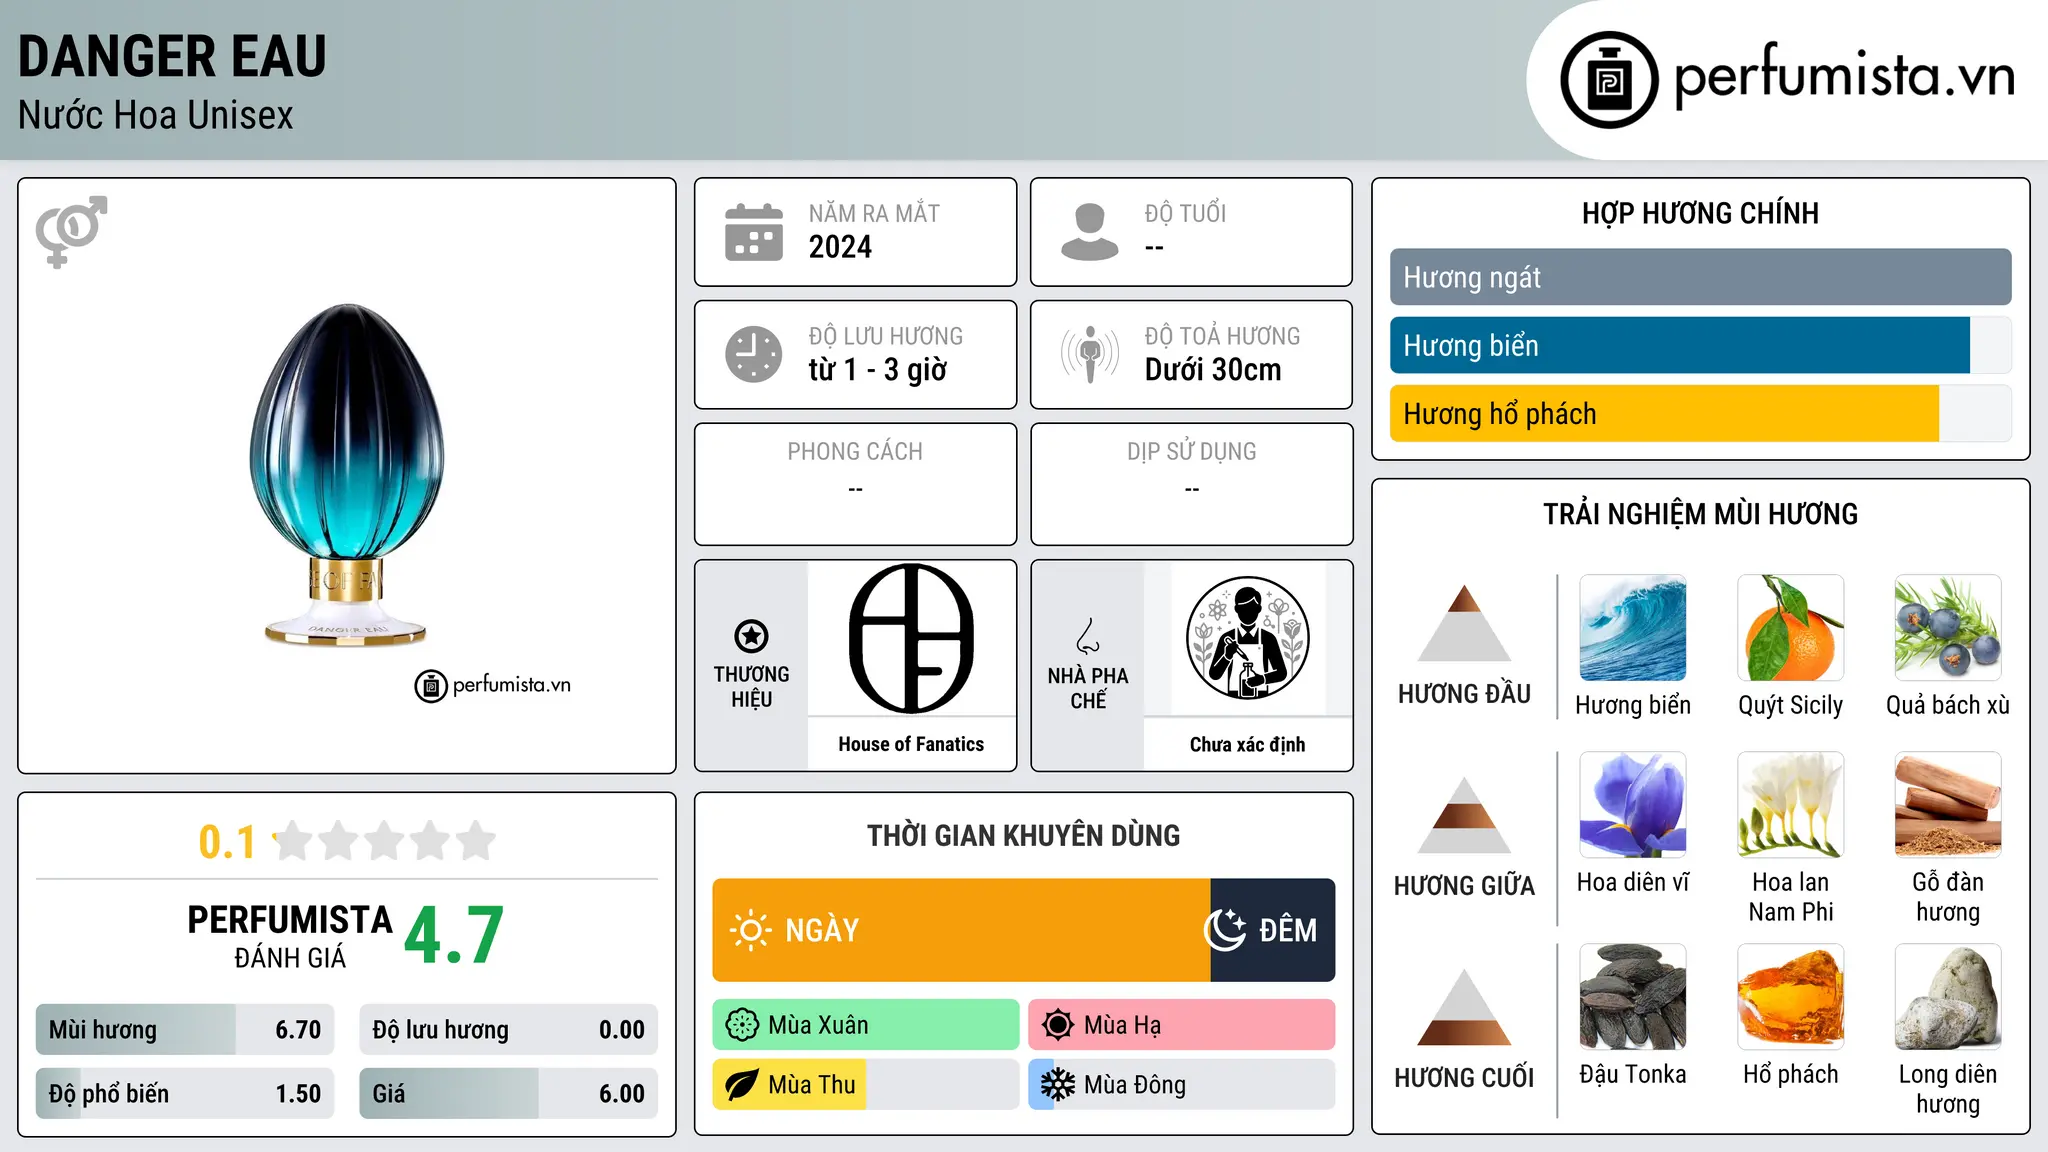Viewport: 2048px width, 1152px height.
Task: Click the Nước Hoa Unisex subtitle
Action: coord(156,115)
